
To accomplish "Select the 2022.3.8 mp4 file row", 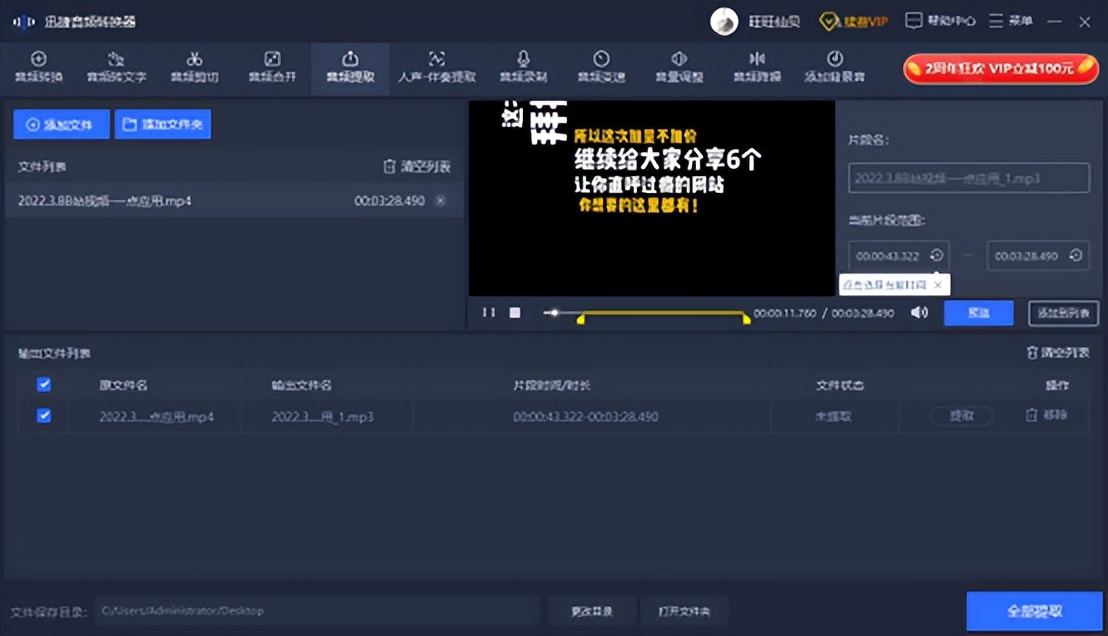I will pos(234,201).
